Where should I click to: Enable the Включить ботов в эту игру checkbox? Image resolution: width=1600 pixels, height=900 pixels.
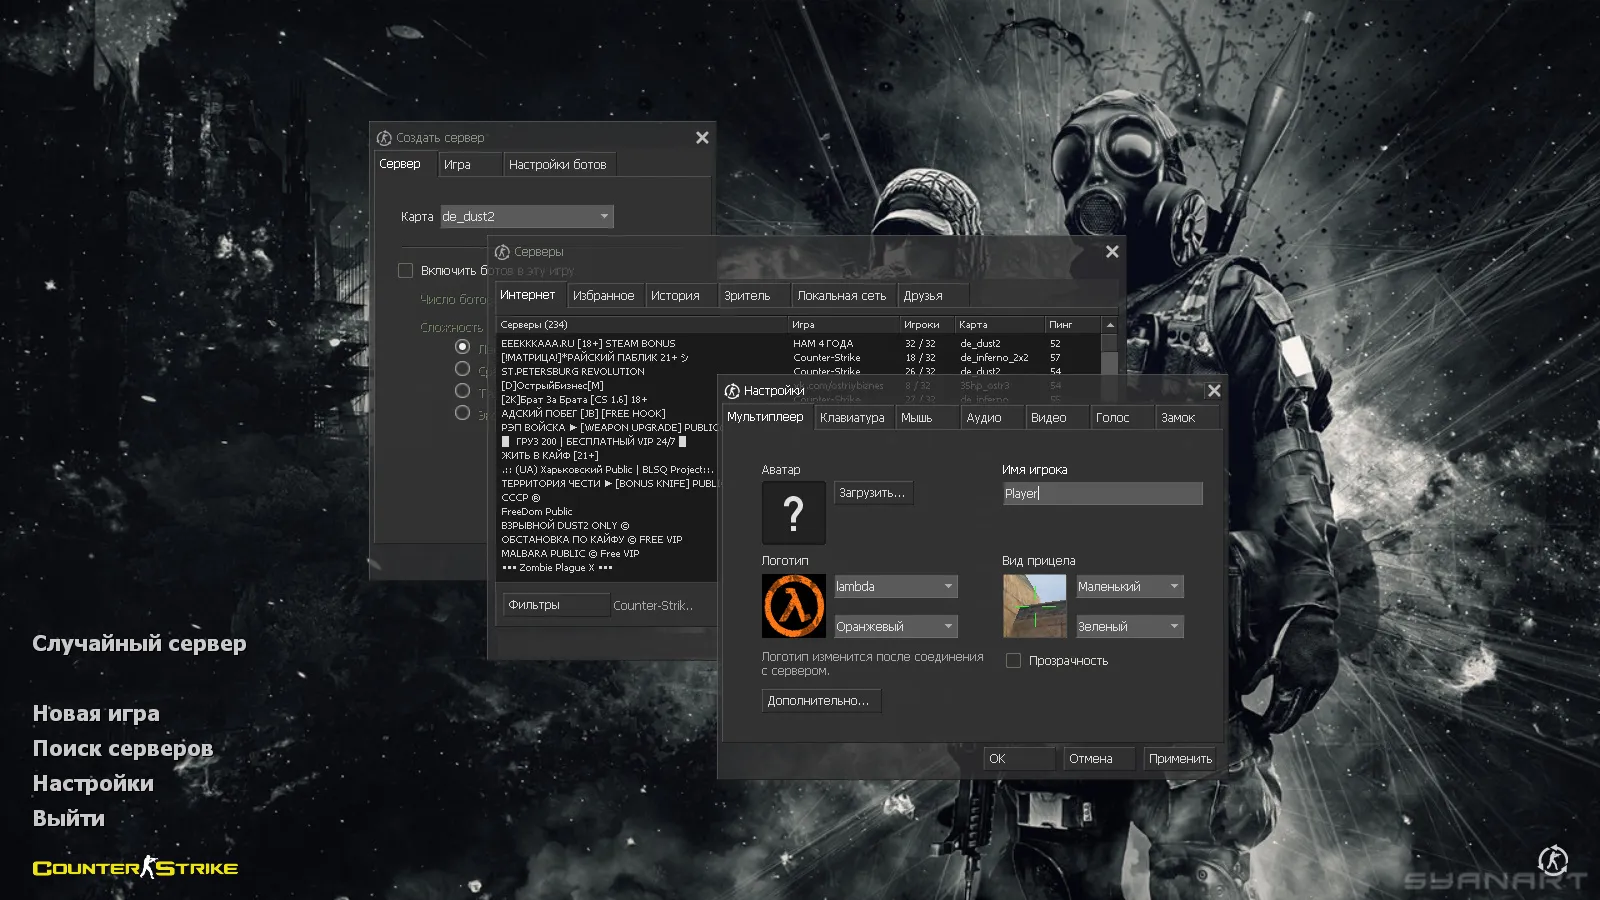[405, 270]
